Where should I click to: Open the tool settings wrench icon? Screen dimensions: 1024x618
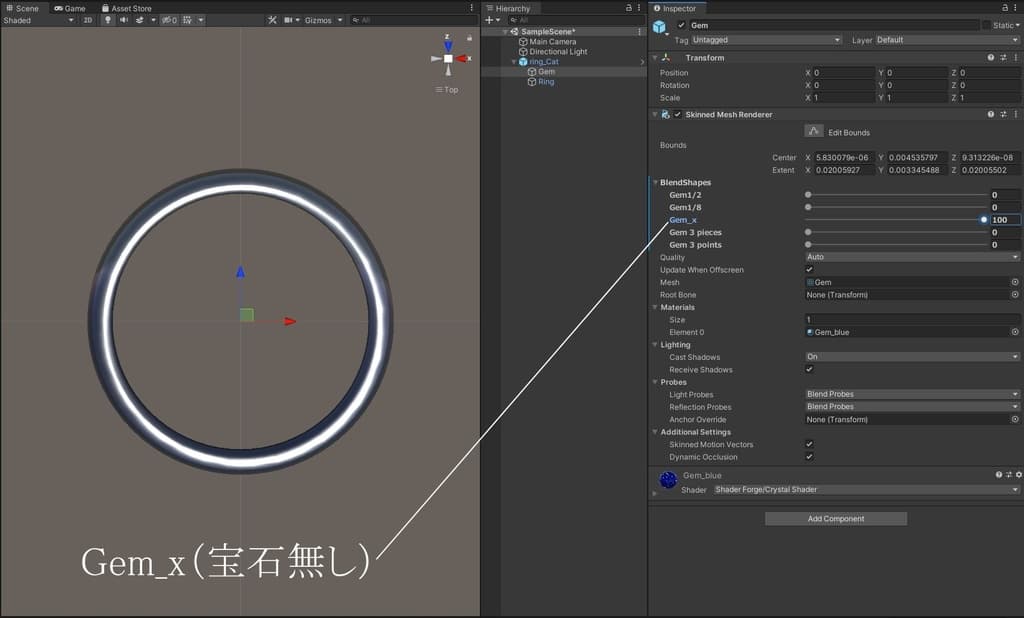point(273,19)
